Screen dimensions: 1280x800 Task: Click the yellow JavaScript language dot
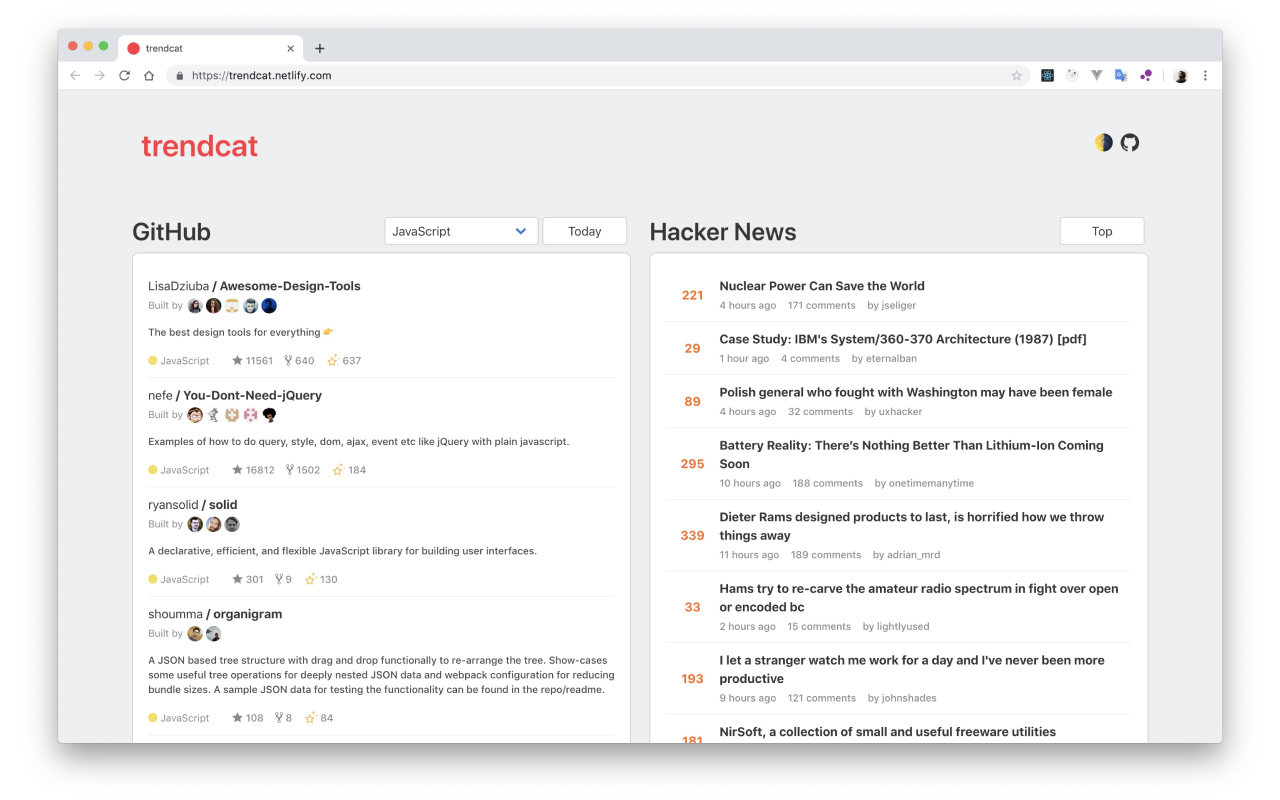[152, 360]
